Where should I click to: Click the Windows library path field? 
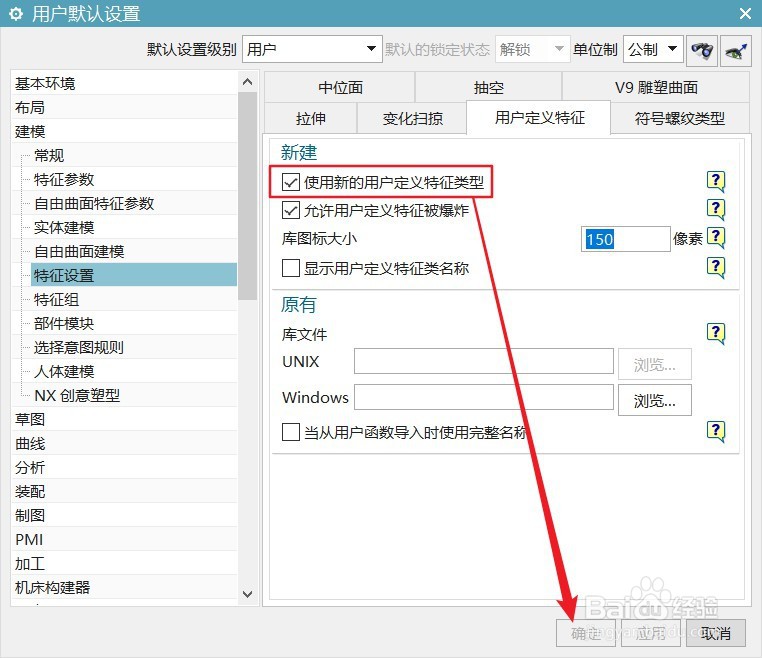pyautogui.click(x=484, y=397)
